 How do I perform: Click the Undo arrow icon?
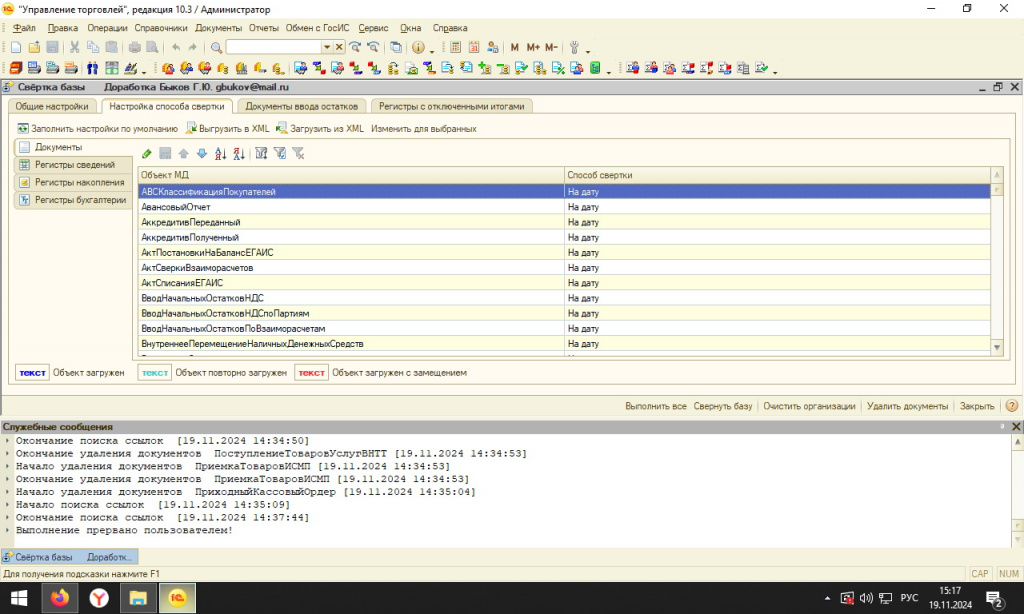[x=176, y=47]
